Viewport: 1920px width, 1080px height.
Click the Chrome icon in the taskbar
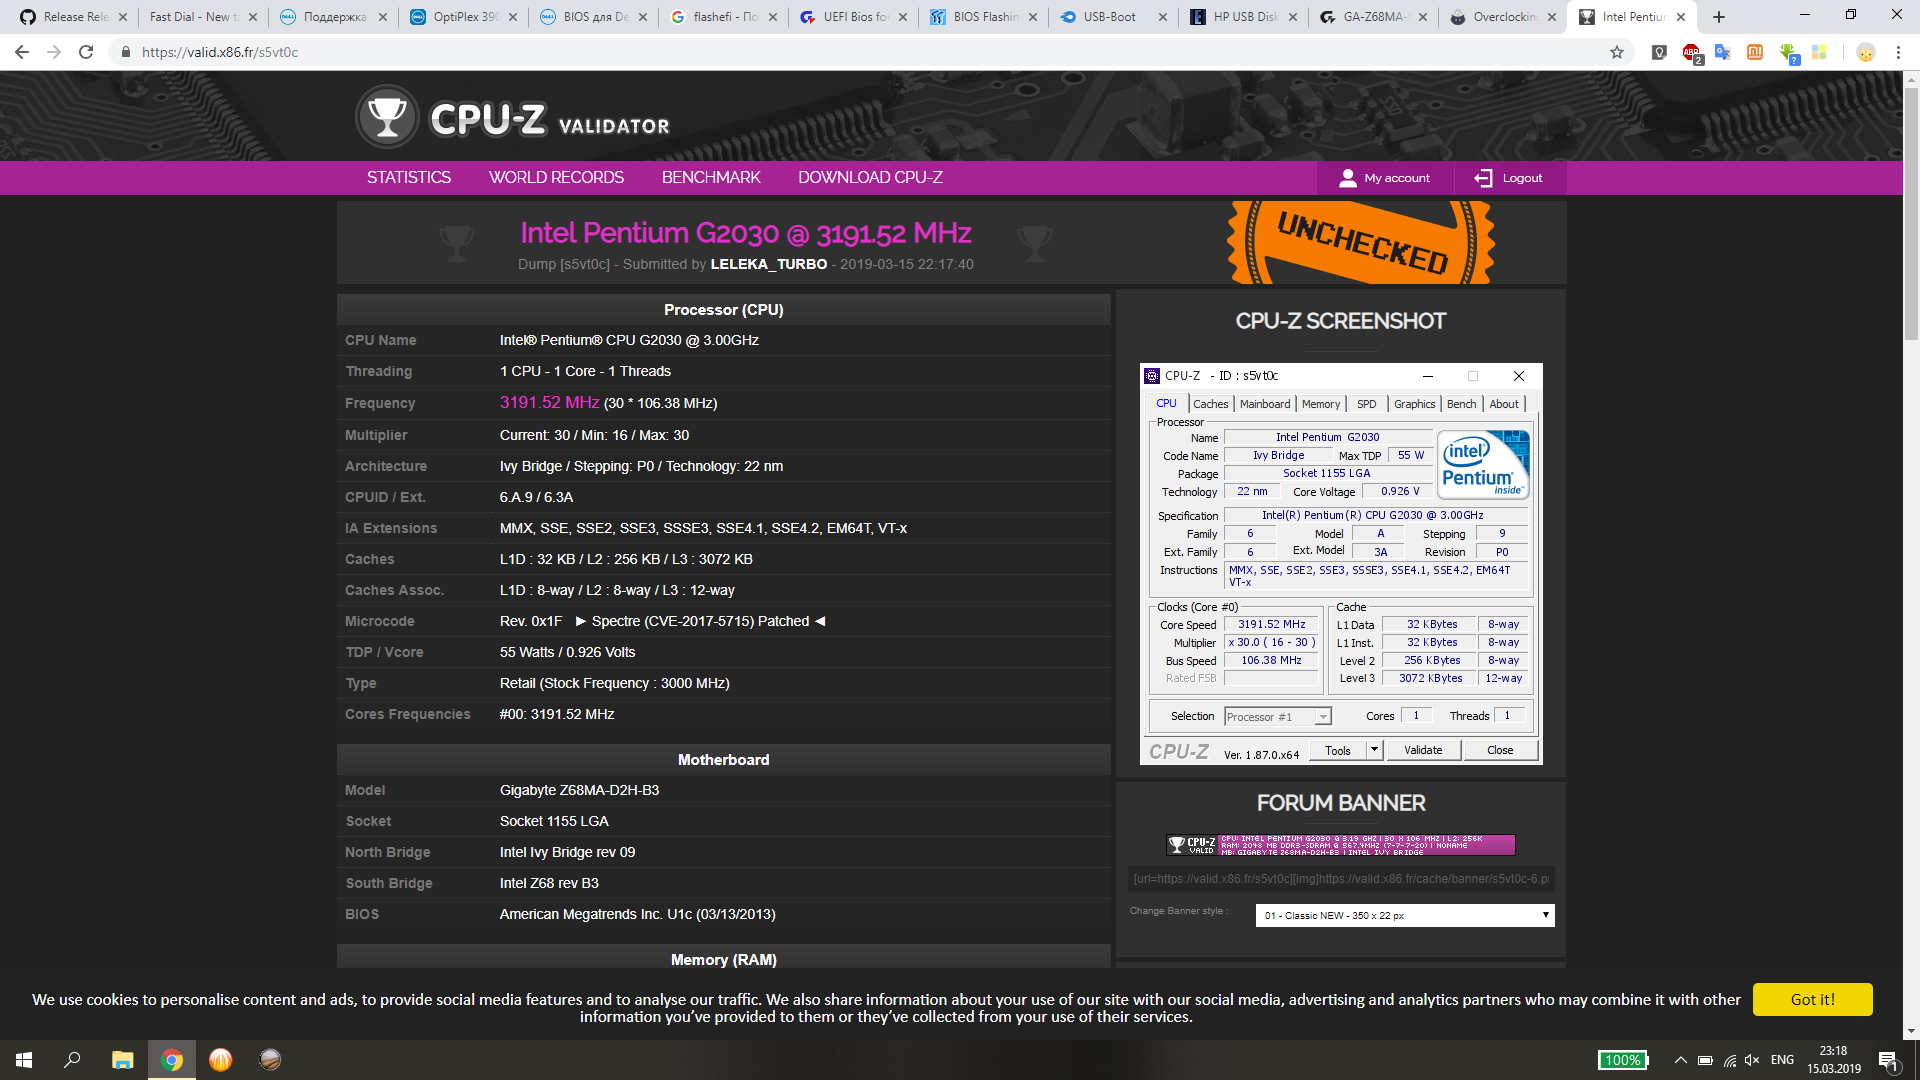[172, 1060]
